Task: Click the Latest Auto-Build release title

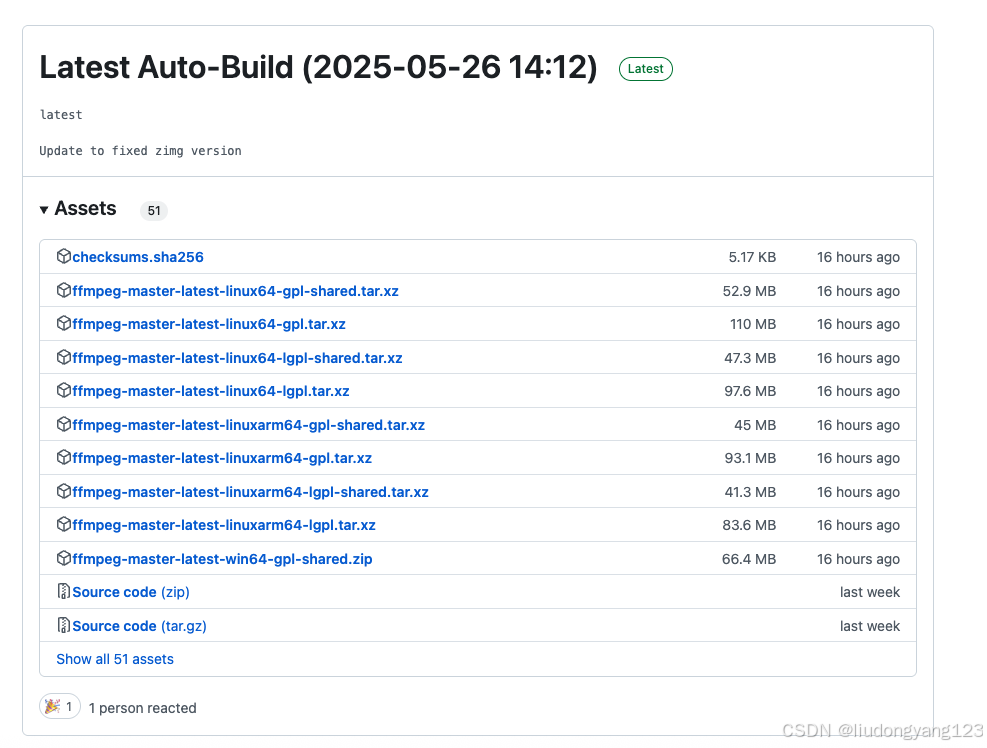Action: [x=319, y=67]
